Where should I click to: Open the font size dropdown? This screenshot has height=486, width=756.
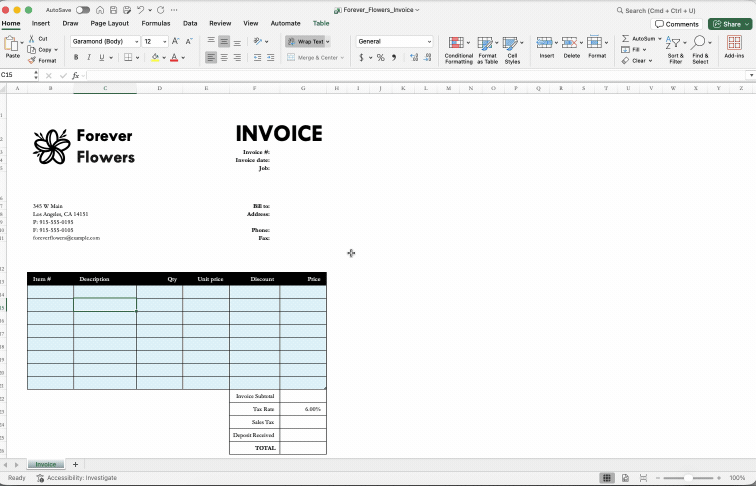pos(164,42)
